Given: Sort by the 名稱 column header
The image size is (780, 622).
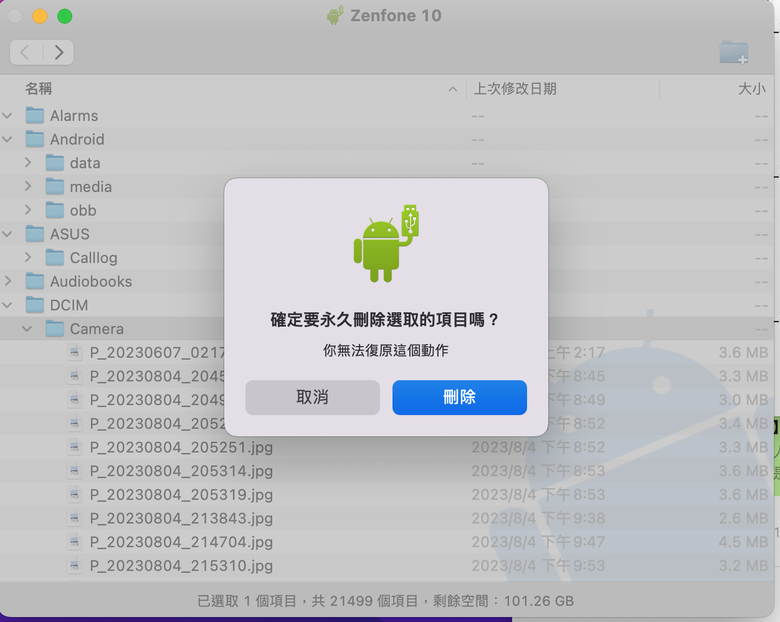Looking at the screenshot, I should pyautogui.click(x=39, y=89).
